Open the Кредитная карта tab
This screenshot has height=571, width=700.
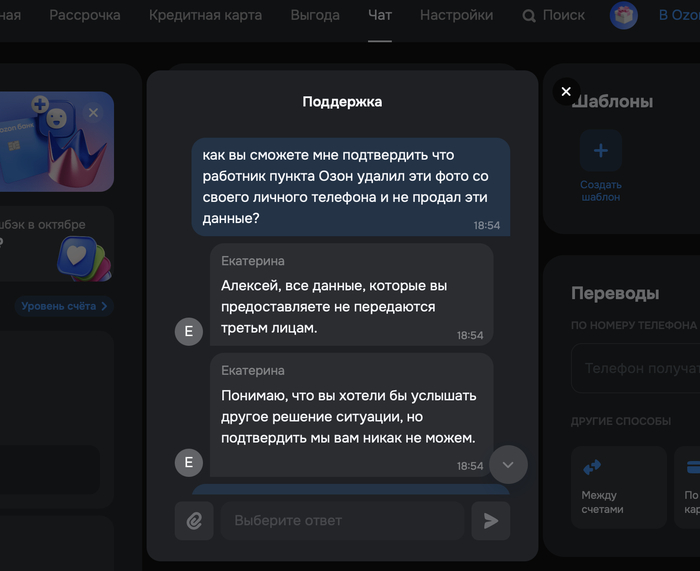coord(205,16)
